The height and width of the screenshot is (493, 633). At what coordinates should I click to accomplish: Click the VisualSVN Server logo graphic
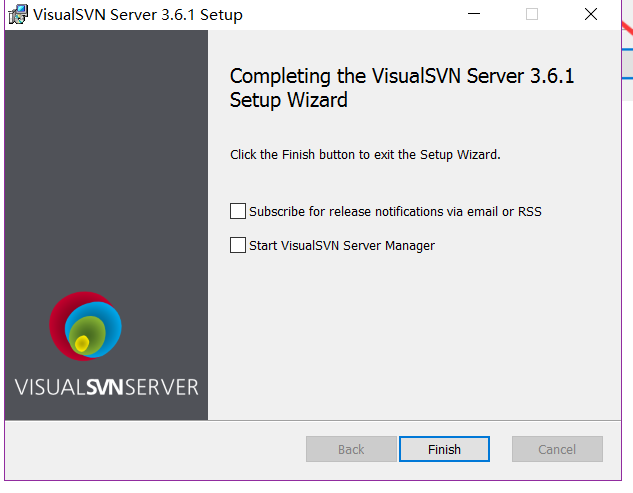click(x=85, y=326)
